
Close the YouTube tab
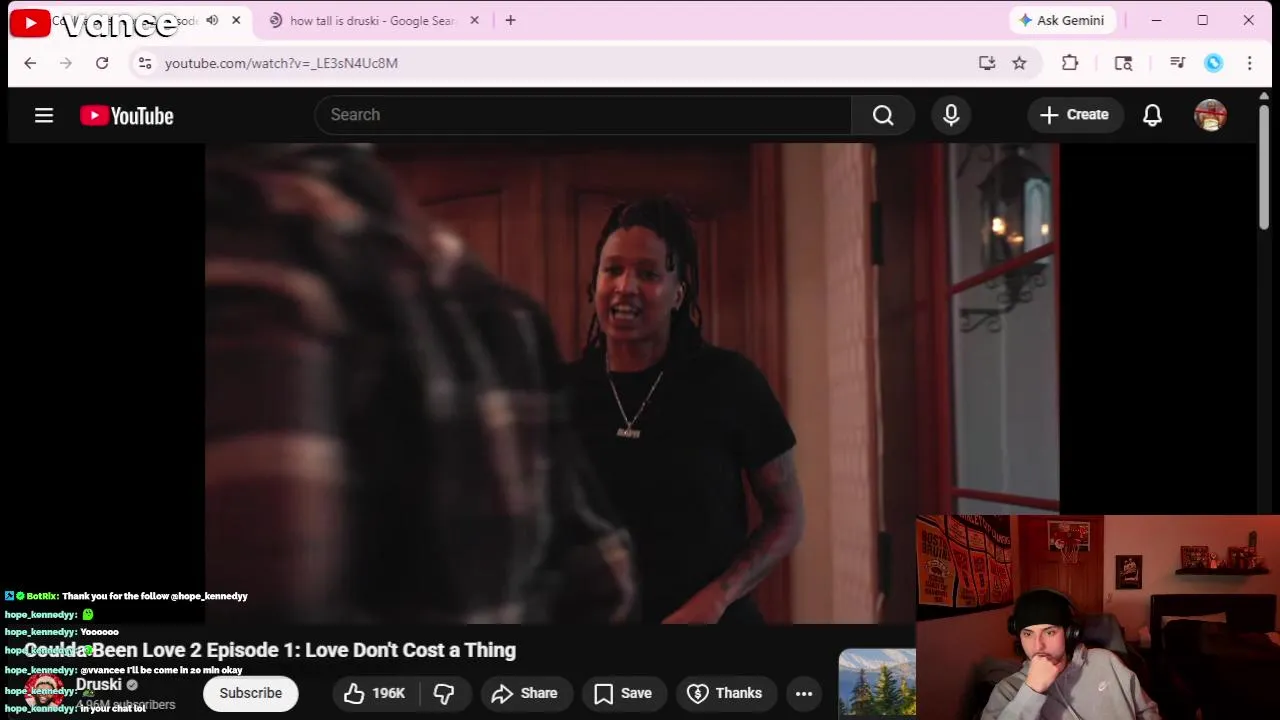point(236,20)
